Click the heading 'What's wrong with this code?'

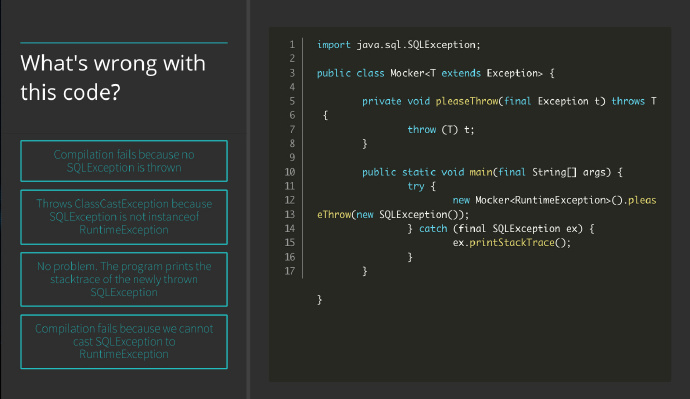click(x=113, y=77)
